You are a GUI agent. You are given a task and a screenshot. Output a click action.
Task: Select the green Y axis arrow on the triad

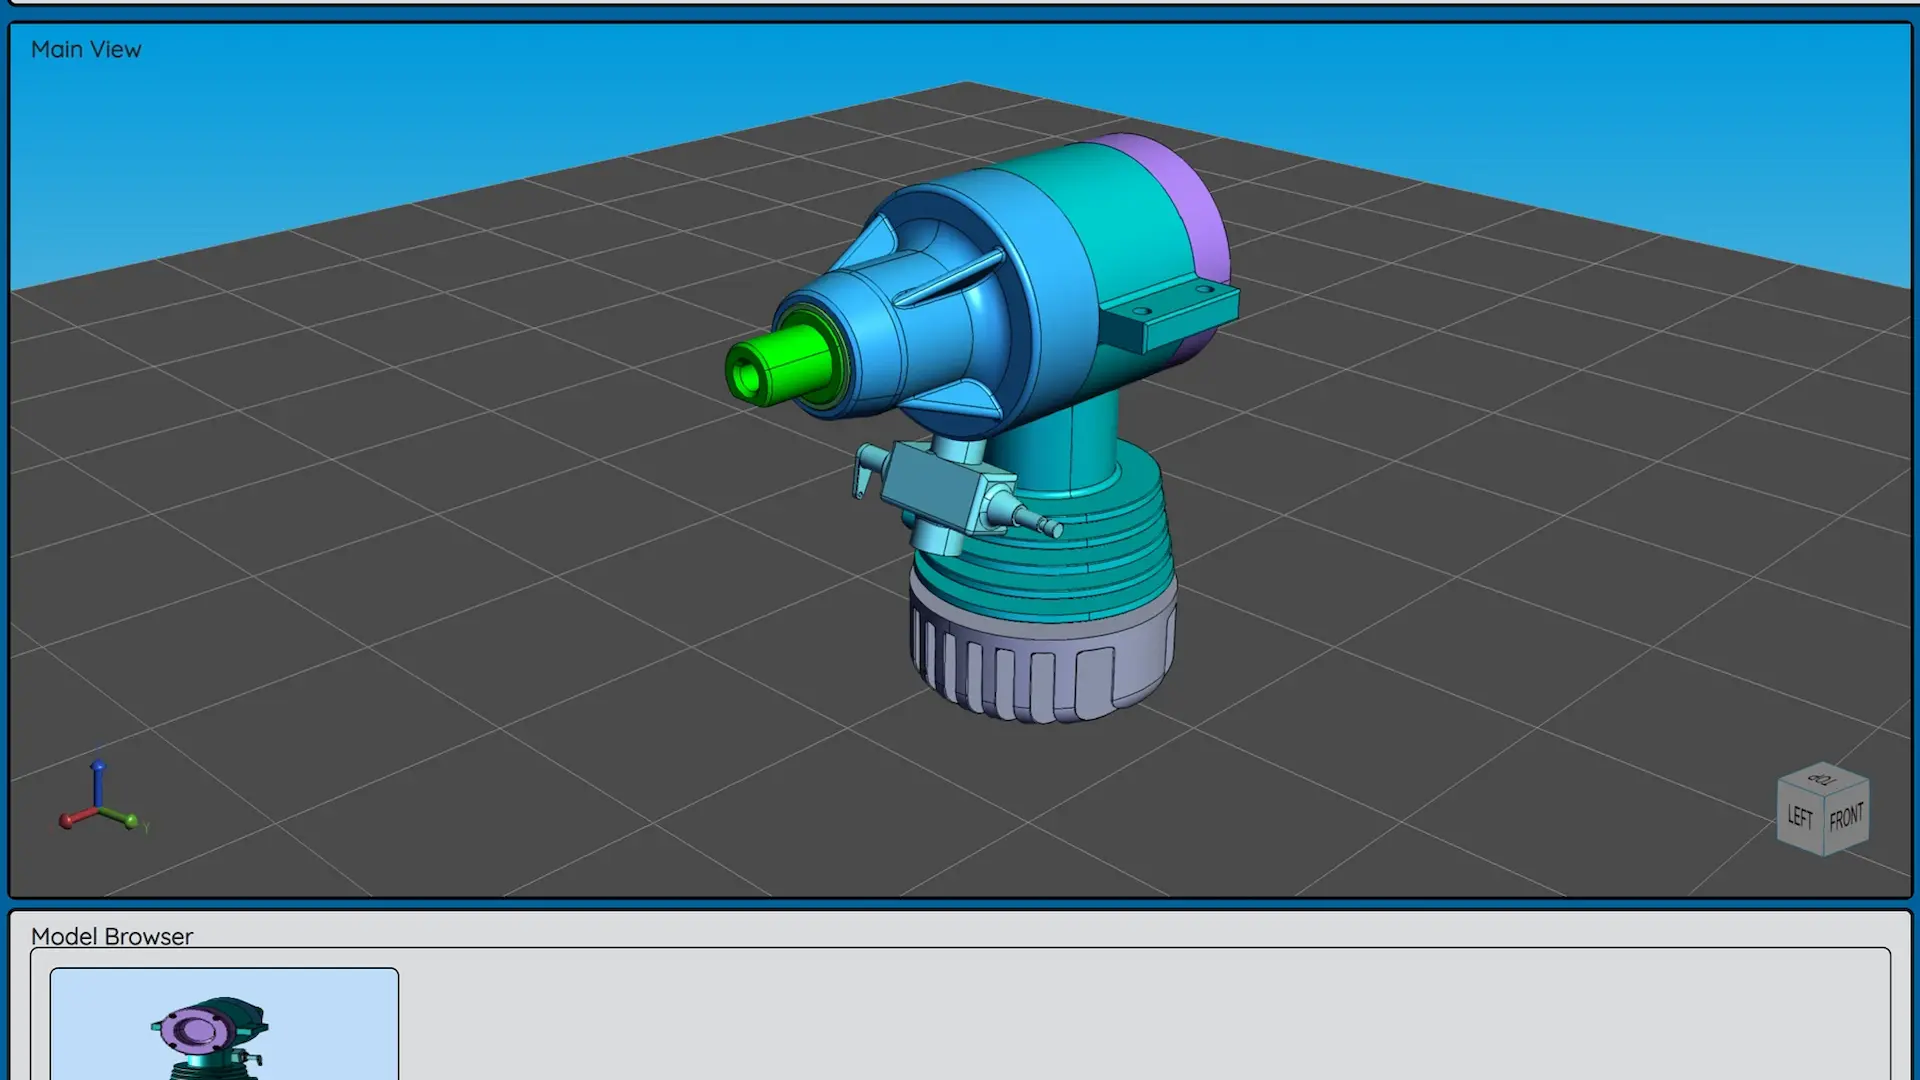(x=131, y=820)
